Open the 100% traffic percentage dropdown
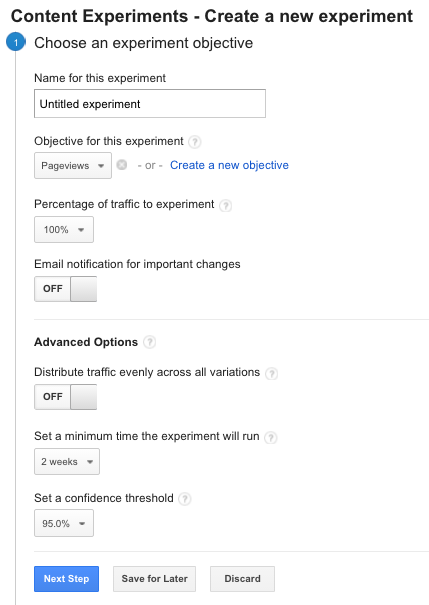The width and height of the screenshot is (429, 605). 64,230
